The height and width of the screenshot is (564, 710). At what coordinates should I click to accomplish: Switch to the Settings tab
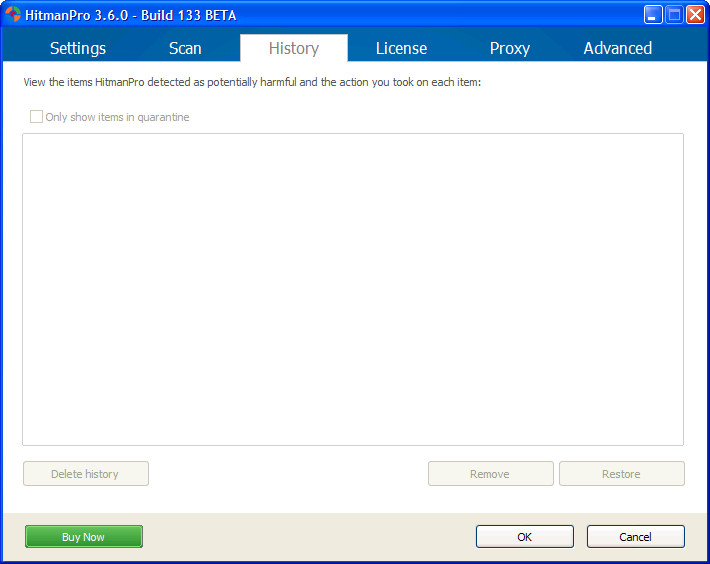click(x=78, y=48)
